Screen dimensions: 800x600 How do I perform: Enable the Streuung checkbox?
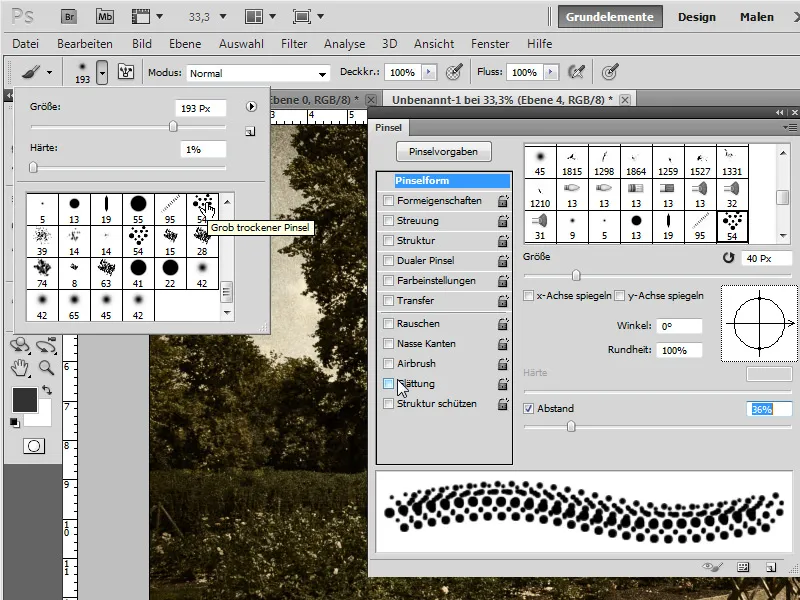pos(388,220)
